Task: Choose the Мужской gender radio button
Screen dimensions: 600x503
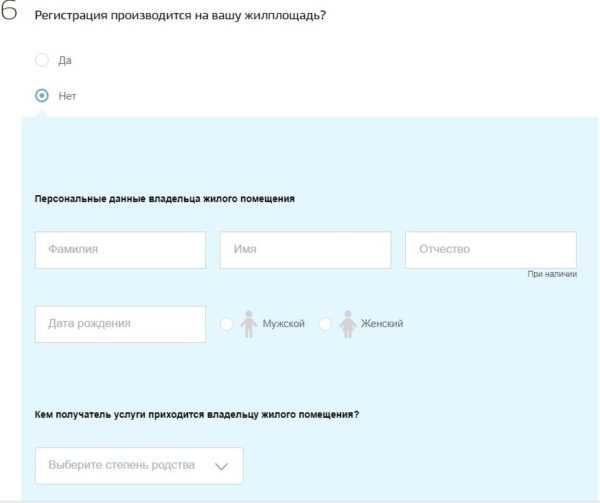Action: pyautogui.click(x=226, y=324)
